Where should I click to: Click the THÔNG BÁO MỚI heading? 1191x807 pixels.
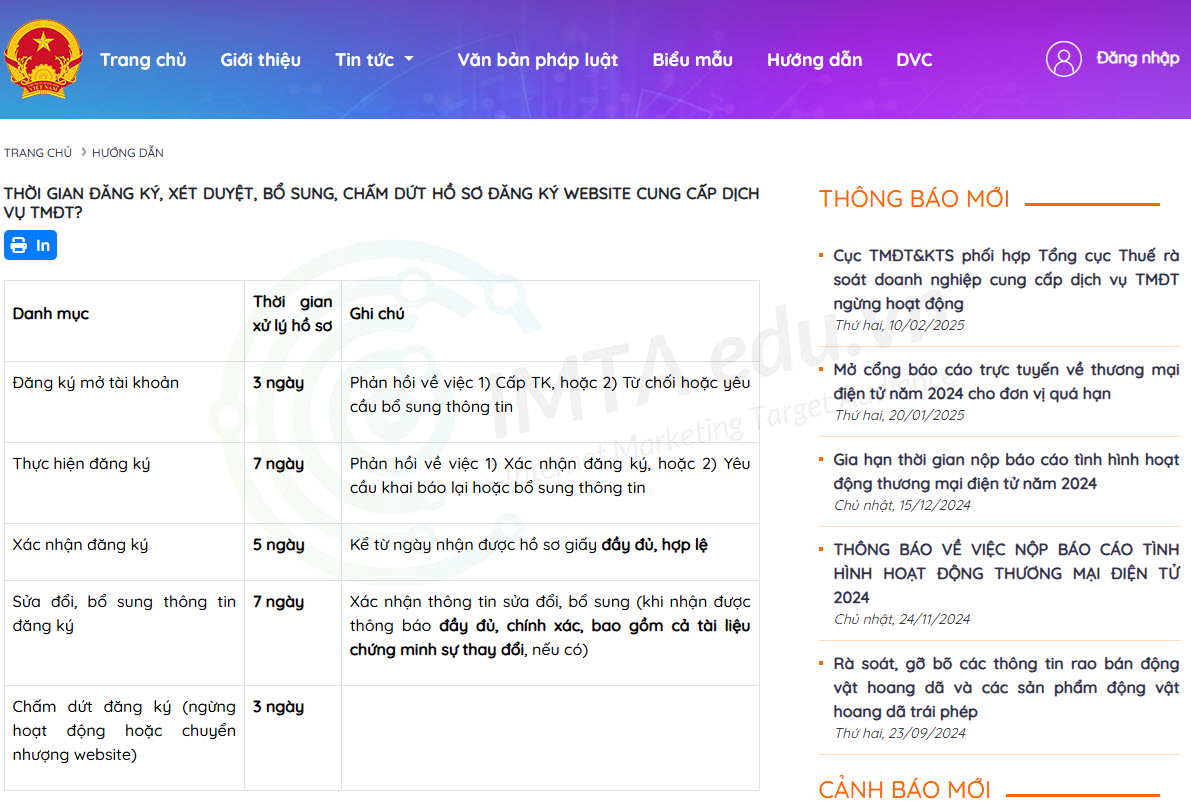pyautogui.click(x=915, y=199)
